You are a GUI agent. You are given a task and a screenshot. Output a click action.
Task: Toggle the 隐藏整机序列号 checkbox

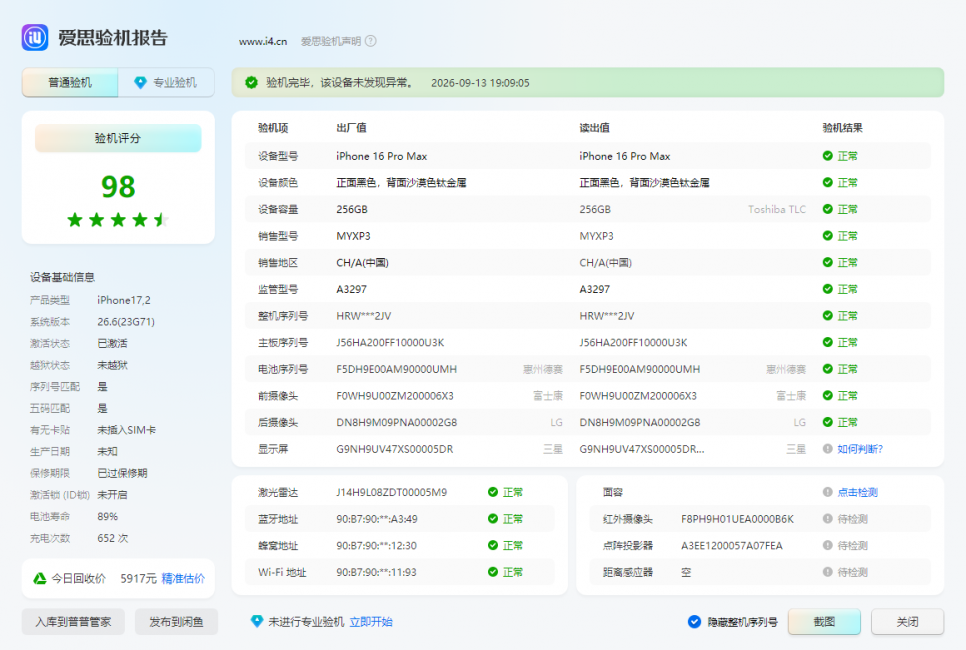694,622
